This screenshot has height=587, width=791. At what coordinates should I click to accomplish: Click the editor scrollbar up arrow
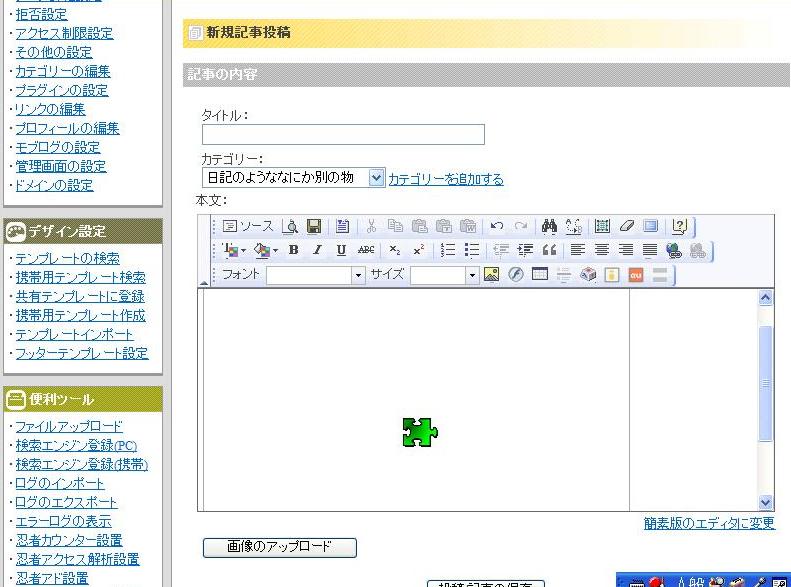coord(765,298)
